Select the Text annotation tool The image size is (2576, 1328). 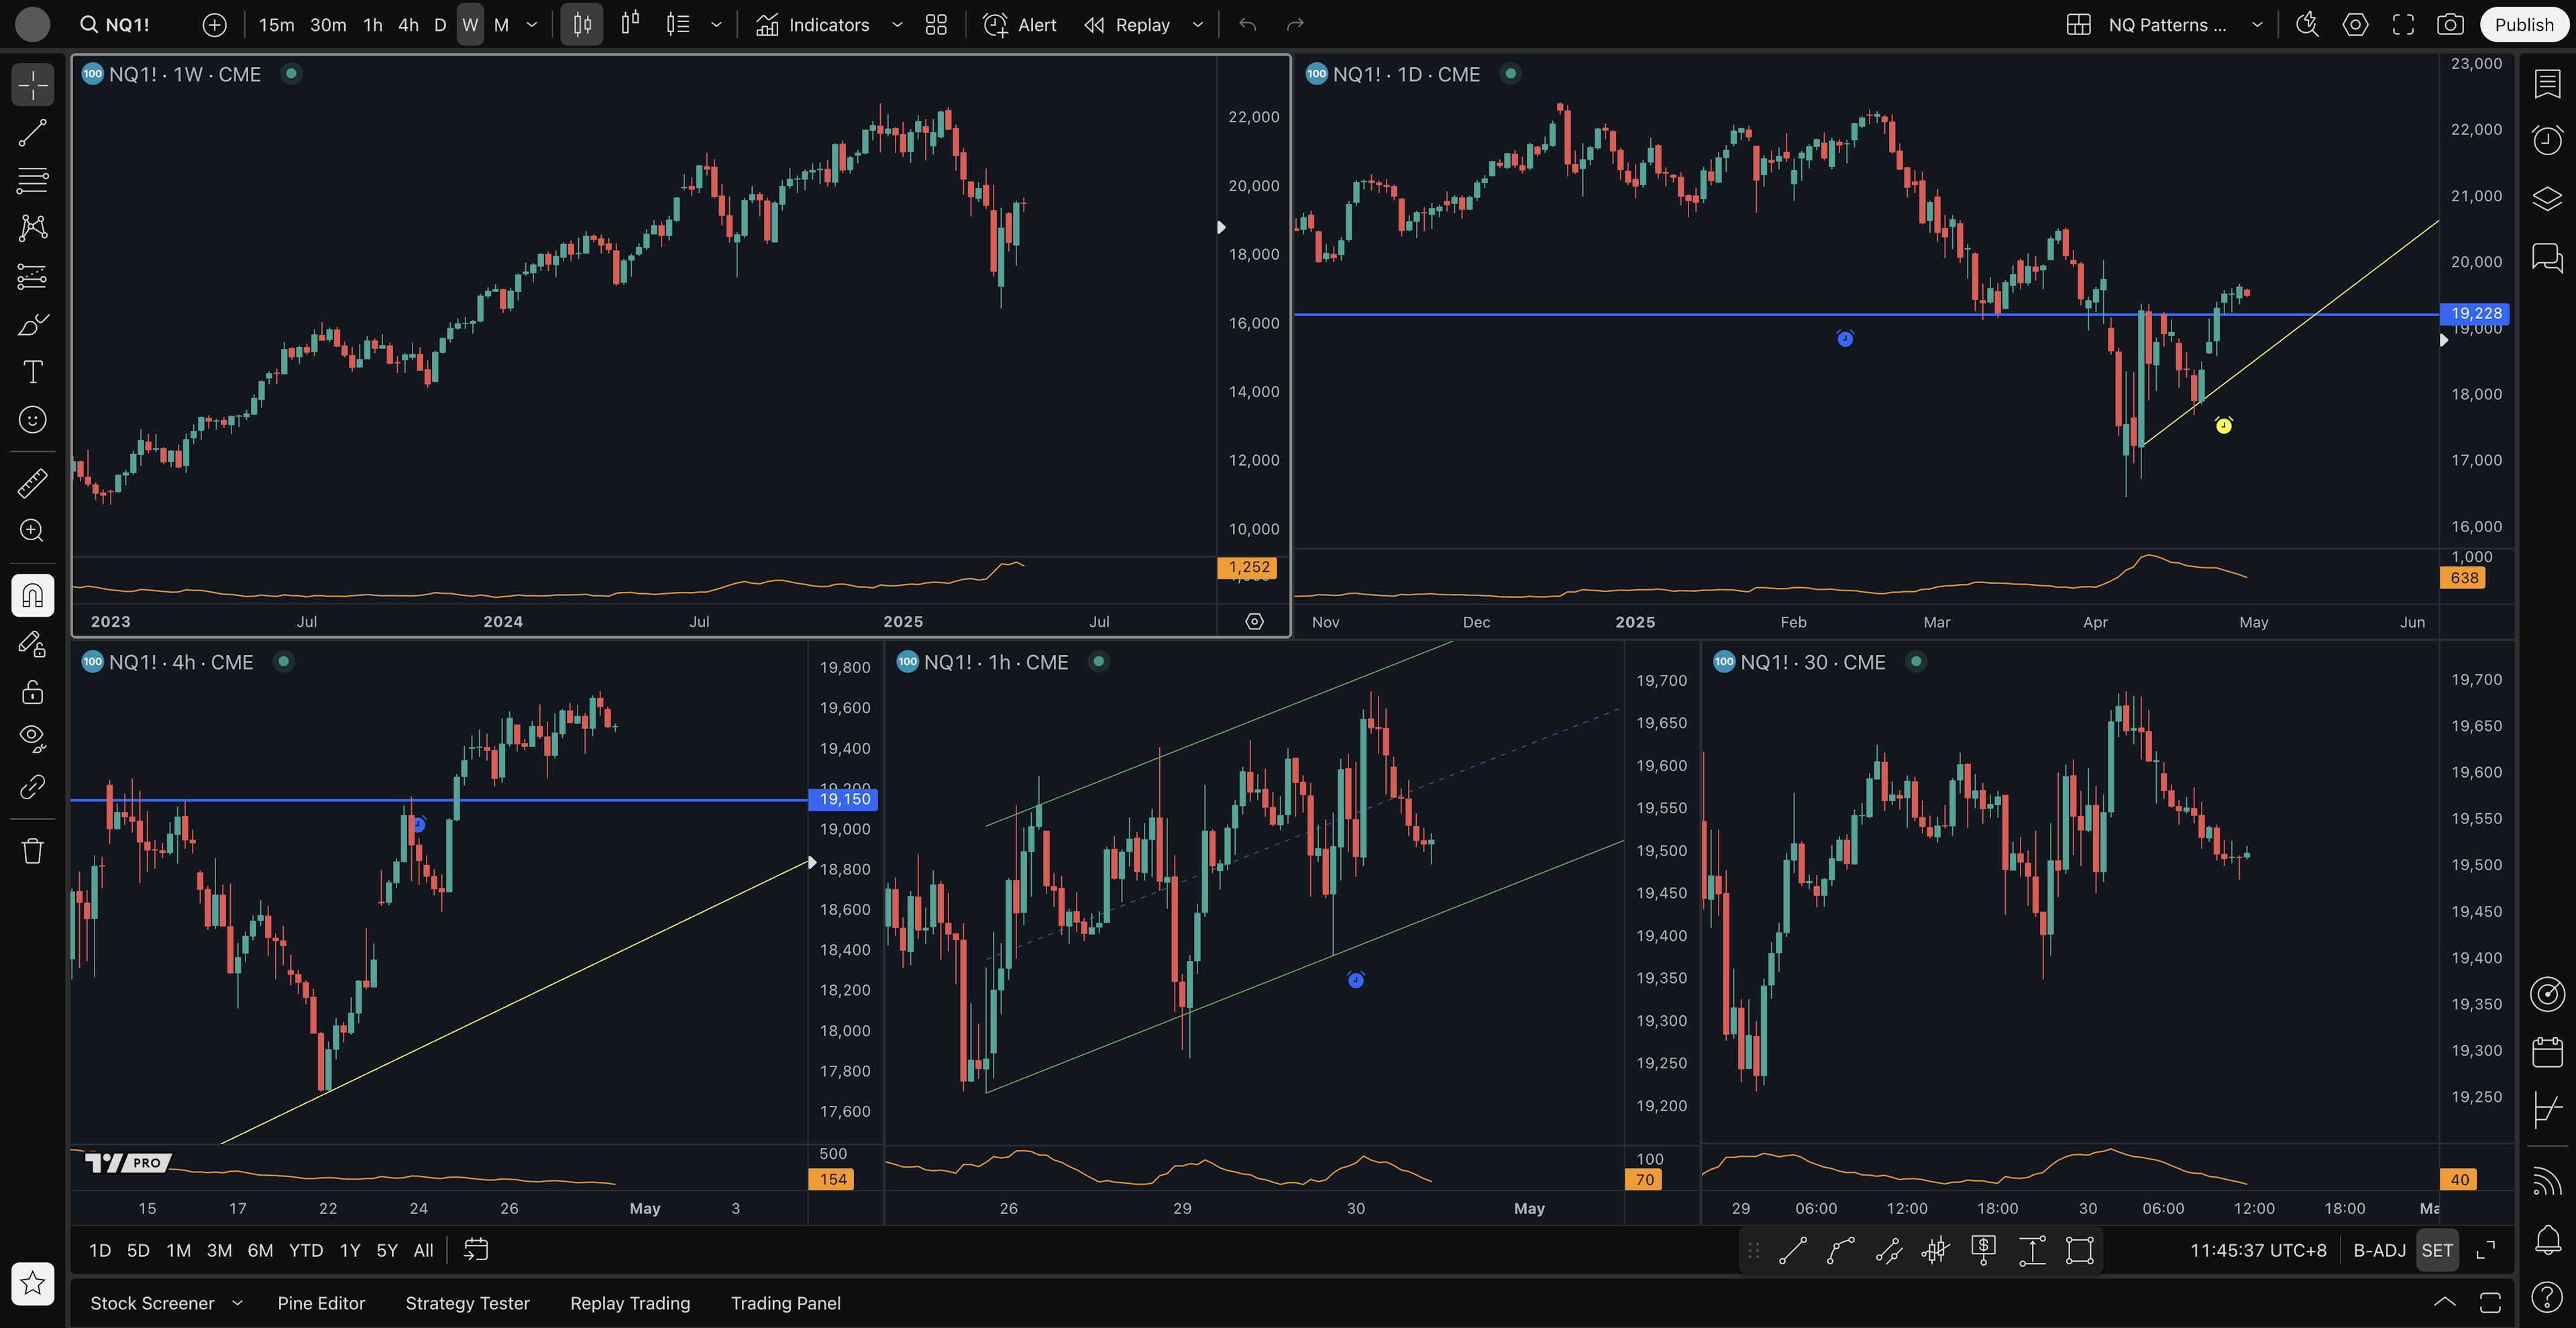[x=32, y=372]
